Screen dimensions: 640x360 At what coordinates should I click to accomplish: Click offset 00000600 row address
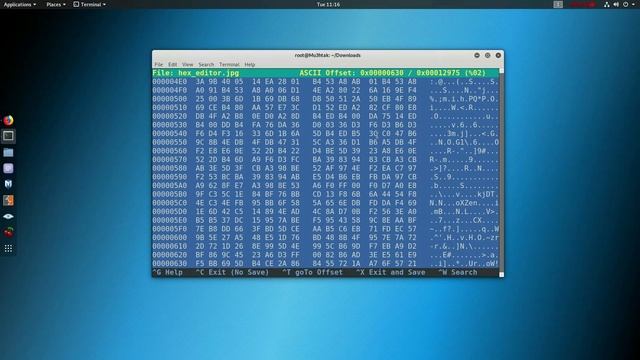point(170,238)
